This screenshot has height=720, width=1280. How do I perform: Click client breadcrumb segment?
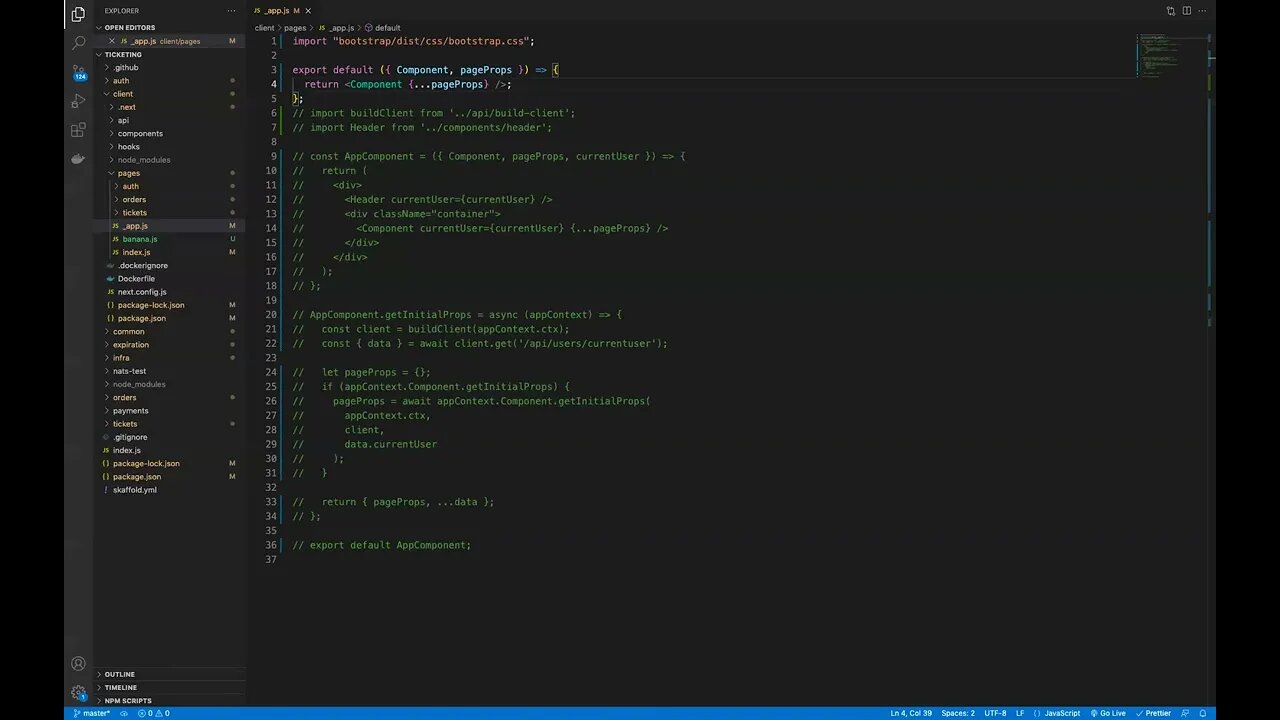[x=264, y=28]
